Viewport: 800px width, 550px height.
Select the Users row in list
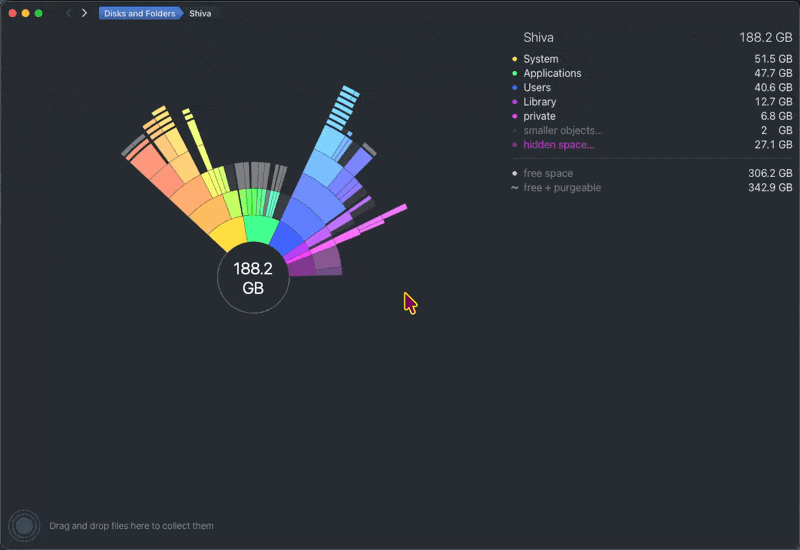537,88
